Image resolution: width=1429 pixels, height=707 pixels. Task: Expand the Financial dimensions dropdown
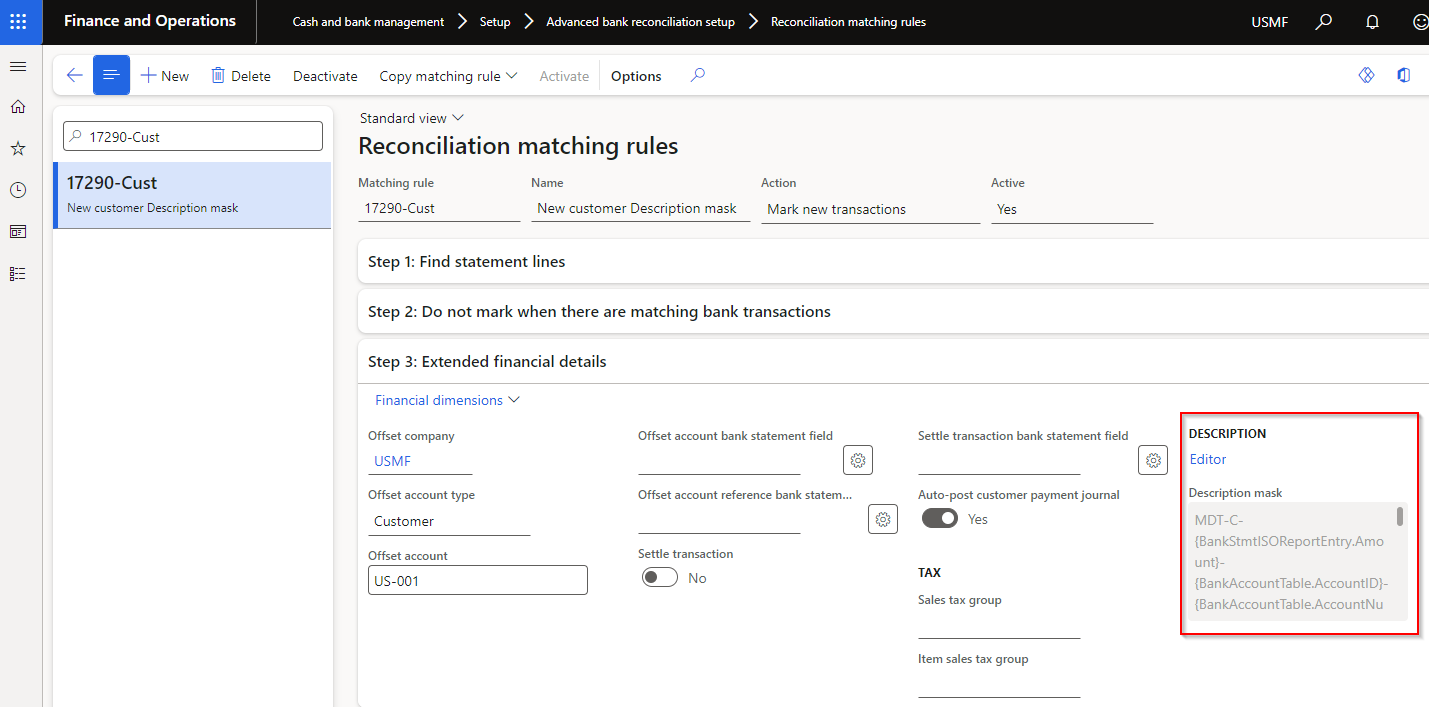pyautogui.click(x=446, y=400)
